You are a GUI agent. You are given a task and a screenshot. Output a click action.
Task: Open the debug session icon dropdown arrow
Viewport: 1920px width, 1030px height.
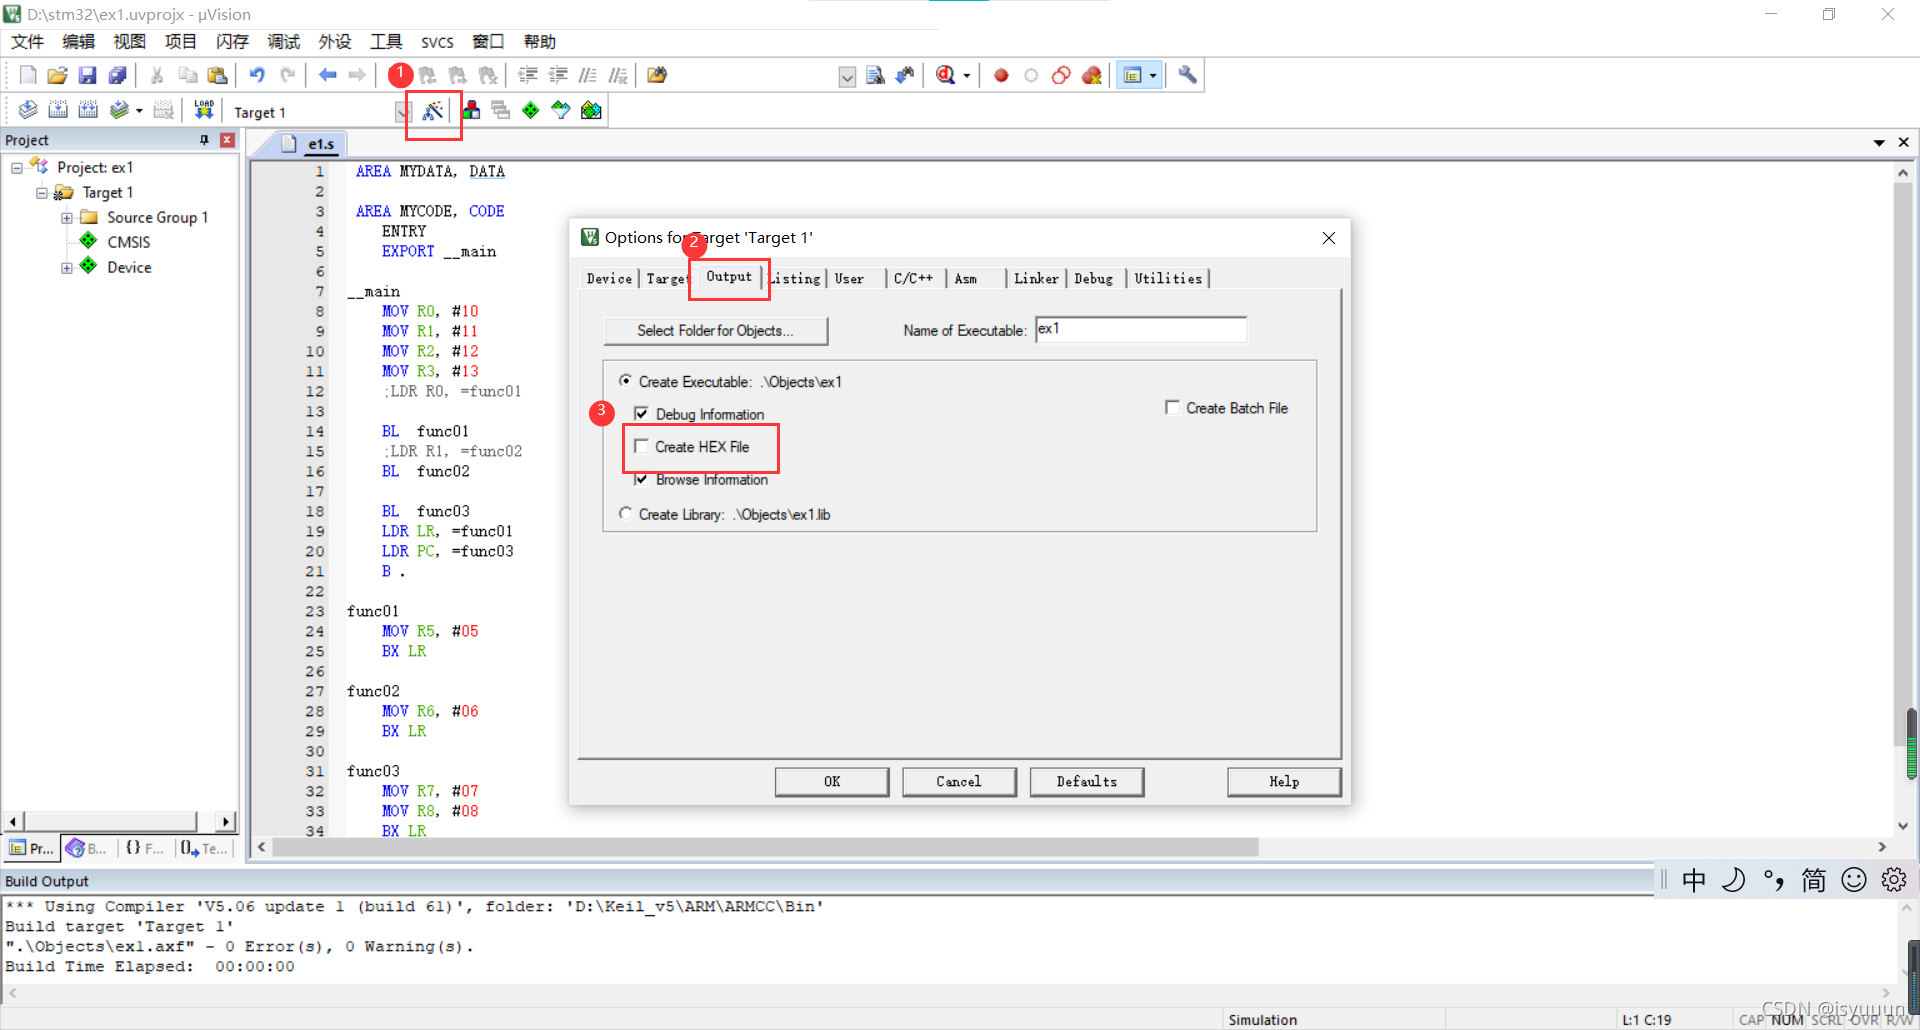(x=967, y=76)
